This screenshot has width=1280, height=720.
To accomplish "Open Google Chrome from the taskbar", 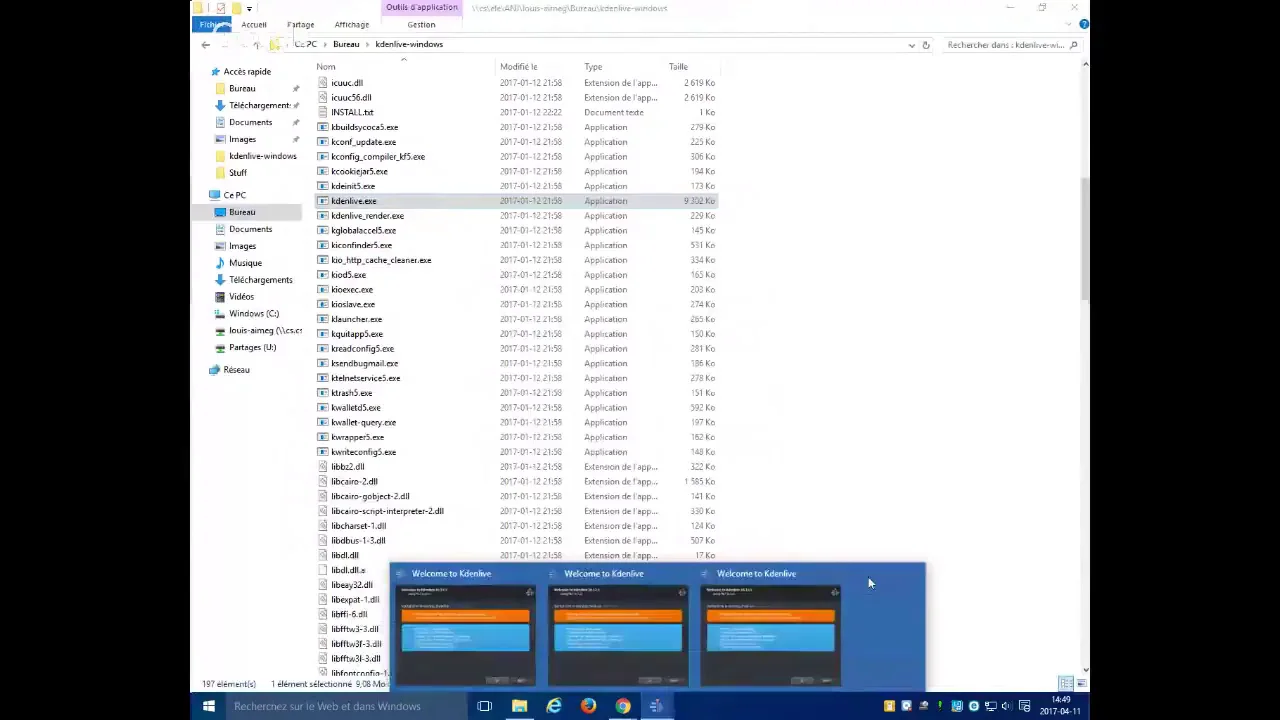I will coord(623,706).
